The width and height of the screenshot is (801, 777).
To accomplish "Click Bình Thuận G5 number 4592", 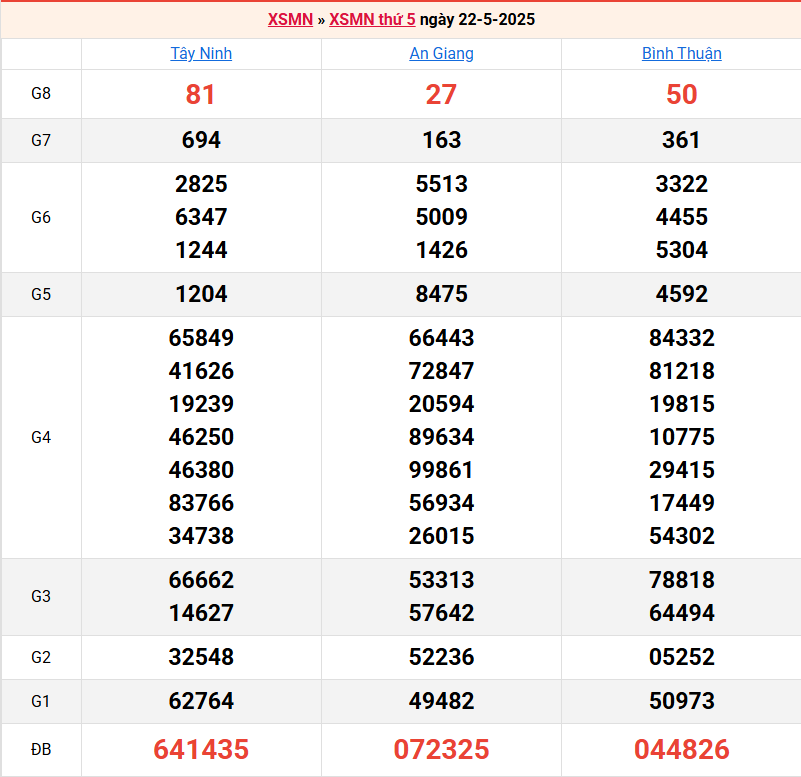I will click(x=681, y=294).
